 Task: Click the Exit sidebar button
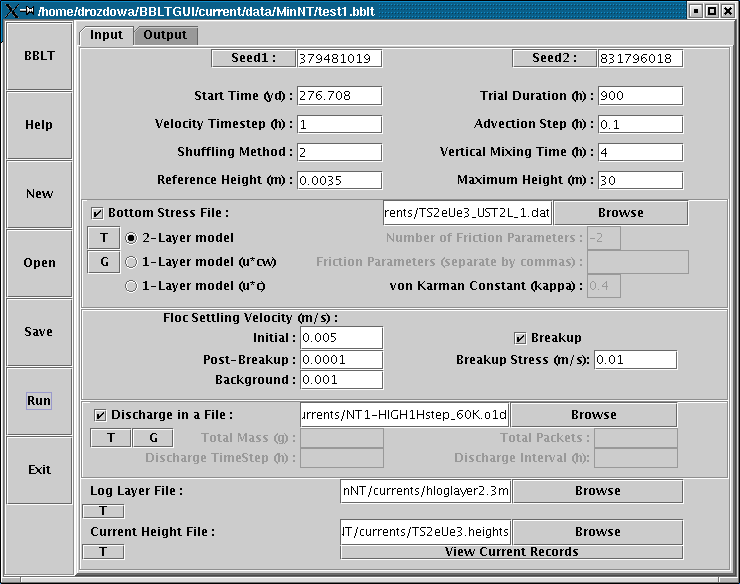click(x=39, y=469)
